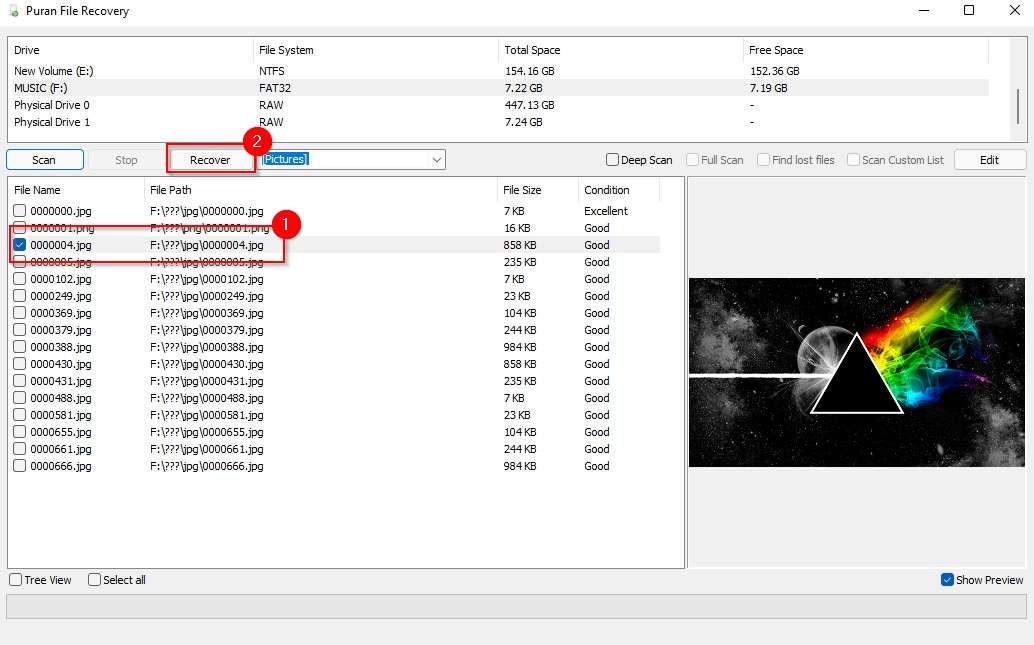Check the Find lost files option
The width and height of the screenshot is (1034, 645).
(x=763, y=159)
